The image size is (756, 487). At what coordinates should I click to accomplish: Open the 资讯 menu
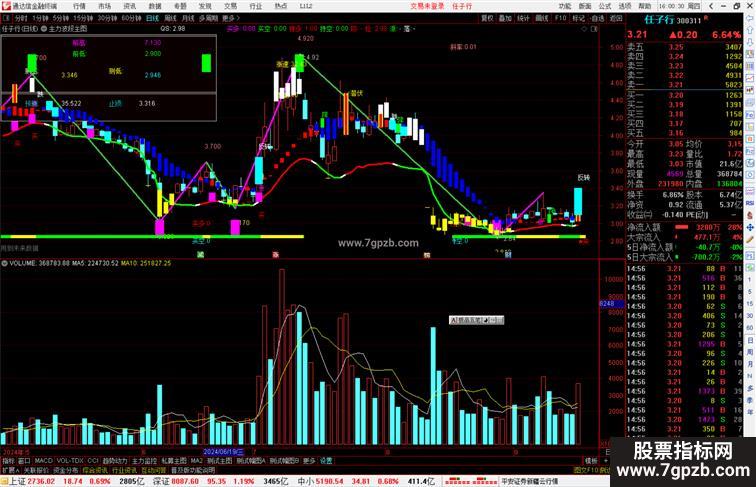click(129, 6)
